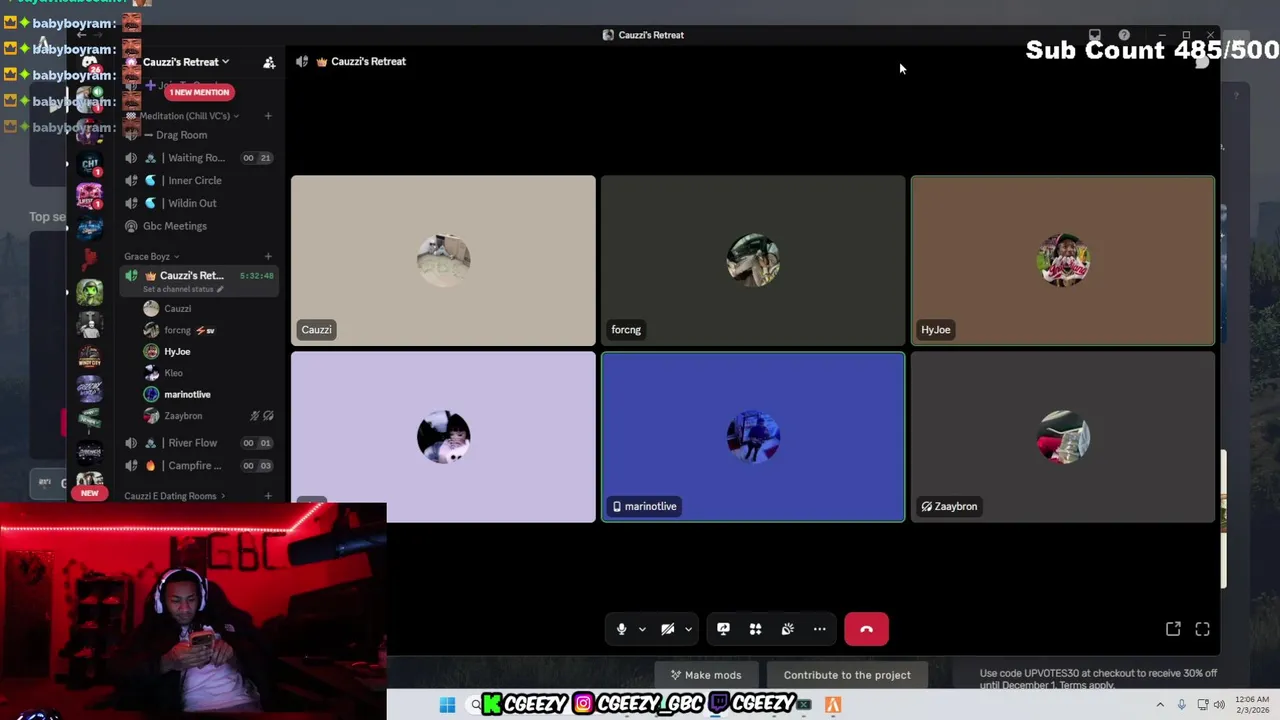This screenshot has width=1280, height=720.
Task: Open the soundboard icon
Action: pyautogui.click(x=787, y=629)
